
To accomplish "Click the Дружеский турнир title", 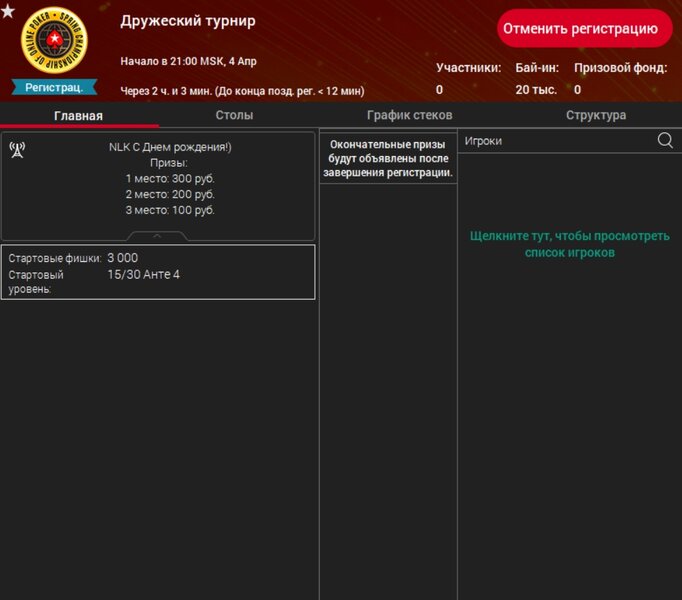I will 187,21.
